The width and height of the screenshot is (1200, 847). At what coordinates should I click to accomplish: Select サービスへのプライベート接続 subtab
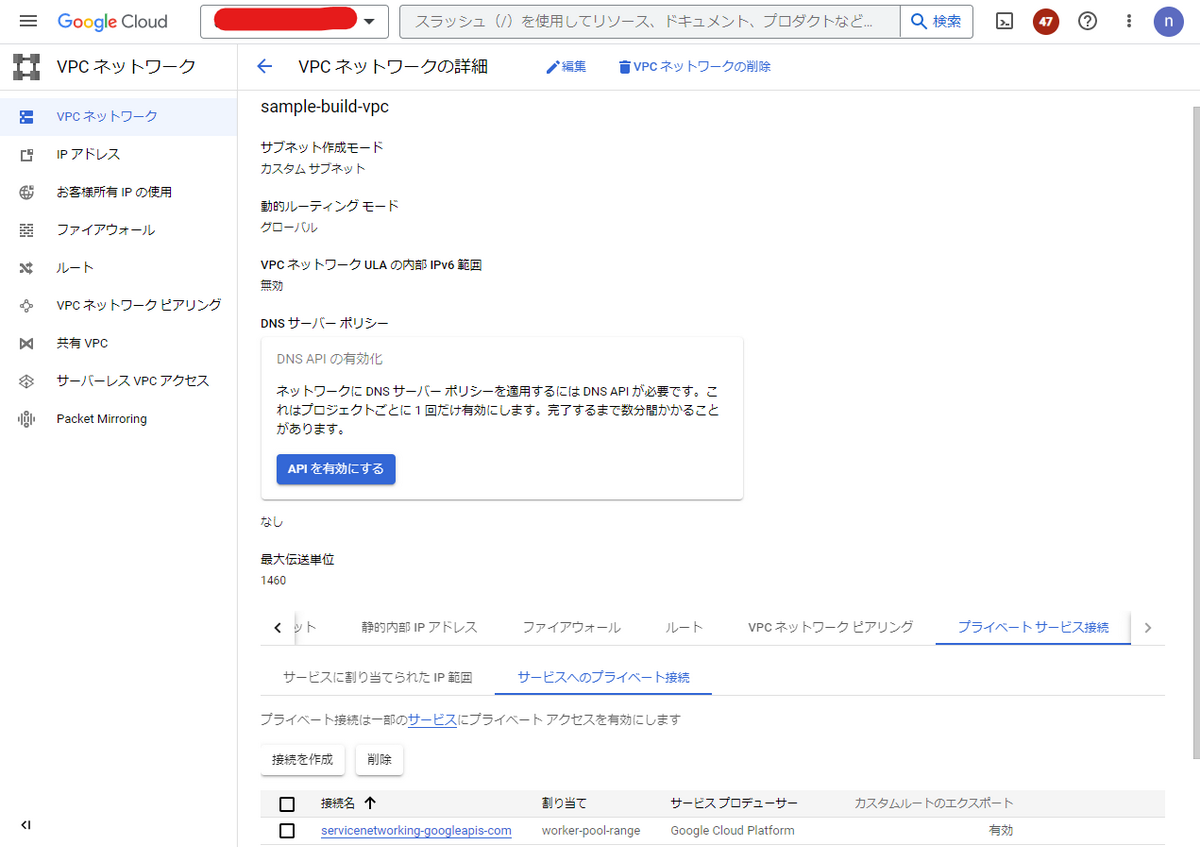pyautogui.click(x=603, y=677)
